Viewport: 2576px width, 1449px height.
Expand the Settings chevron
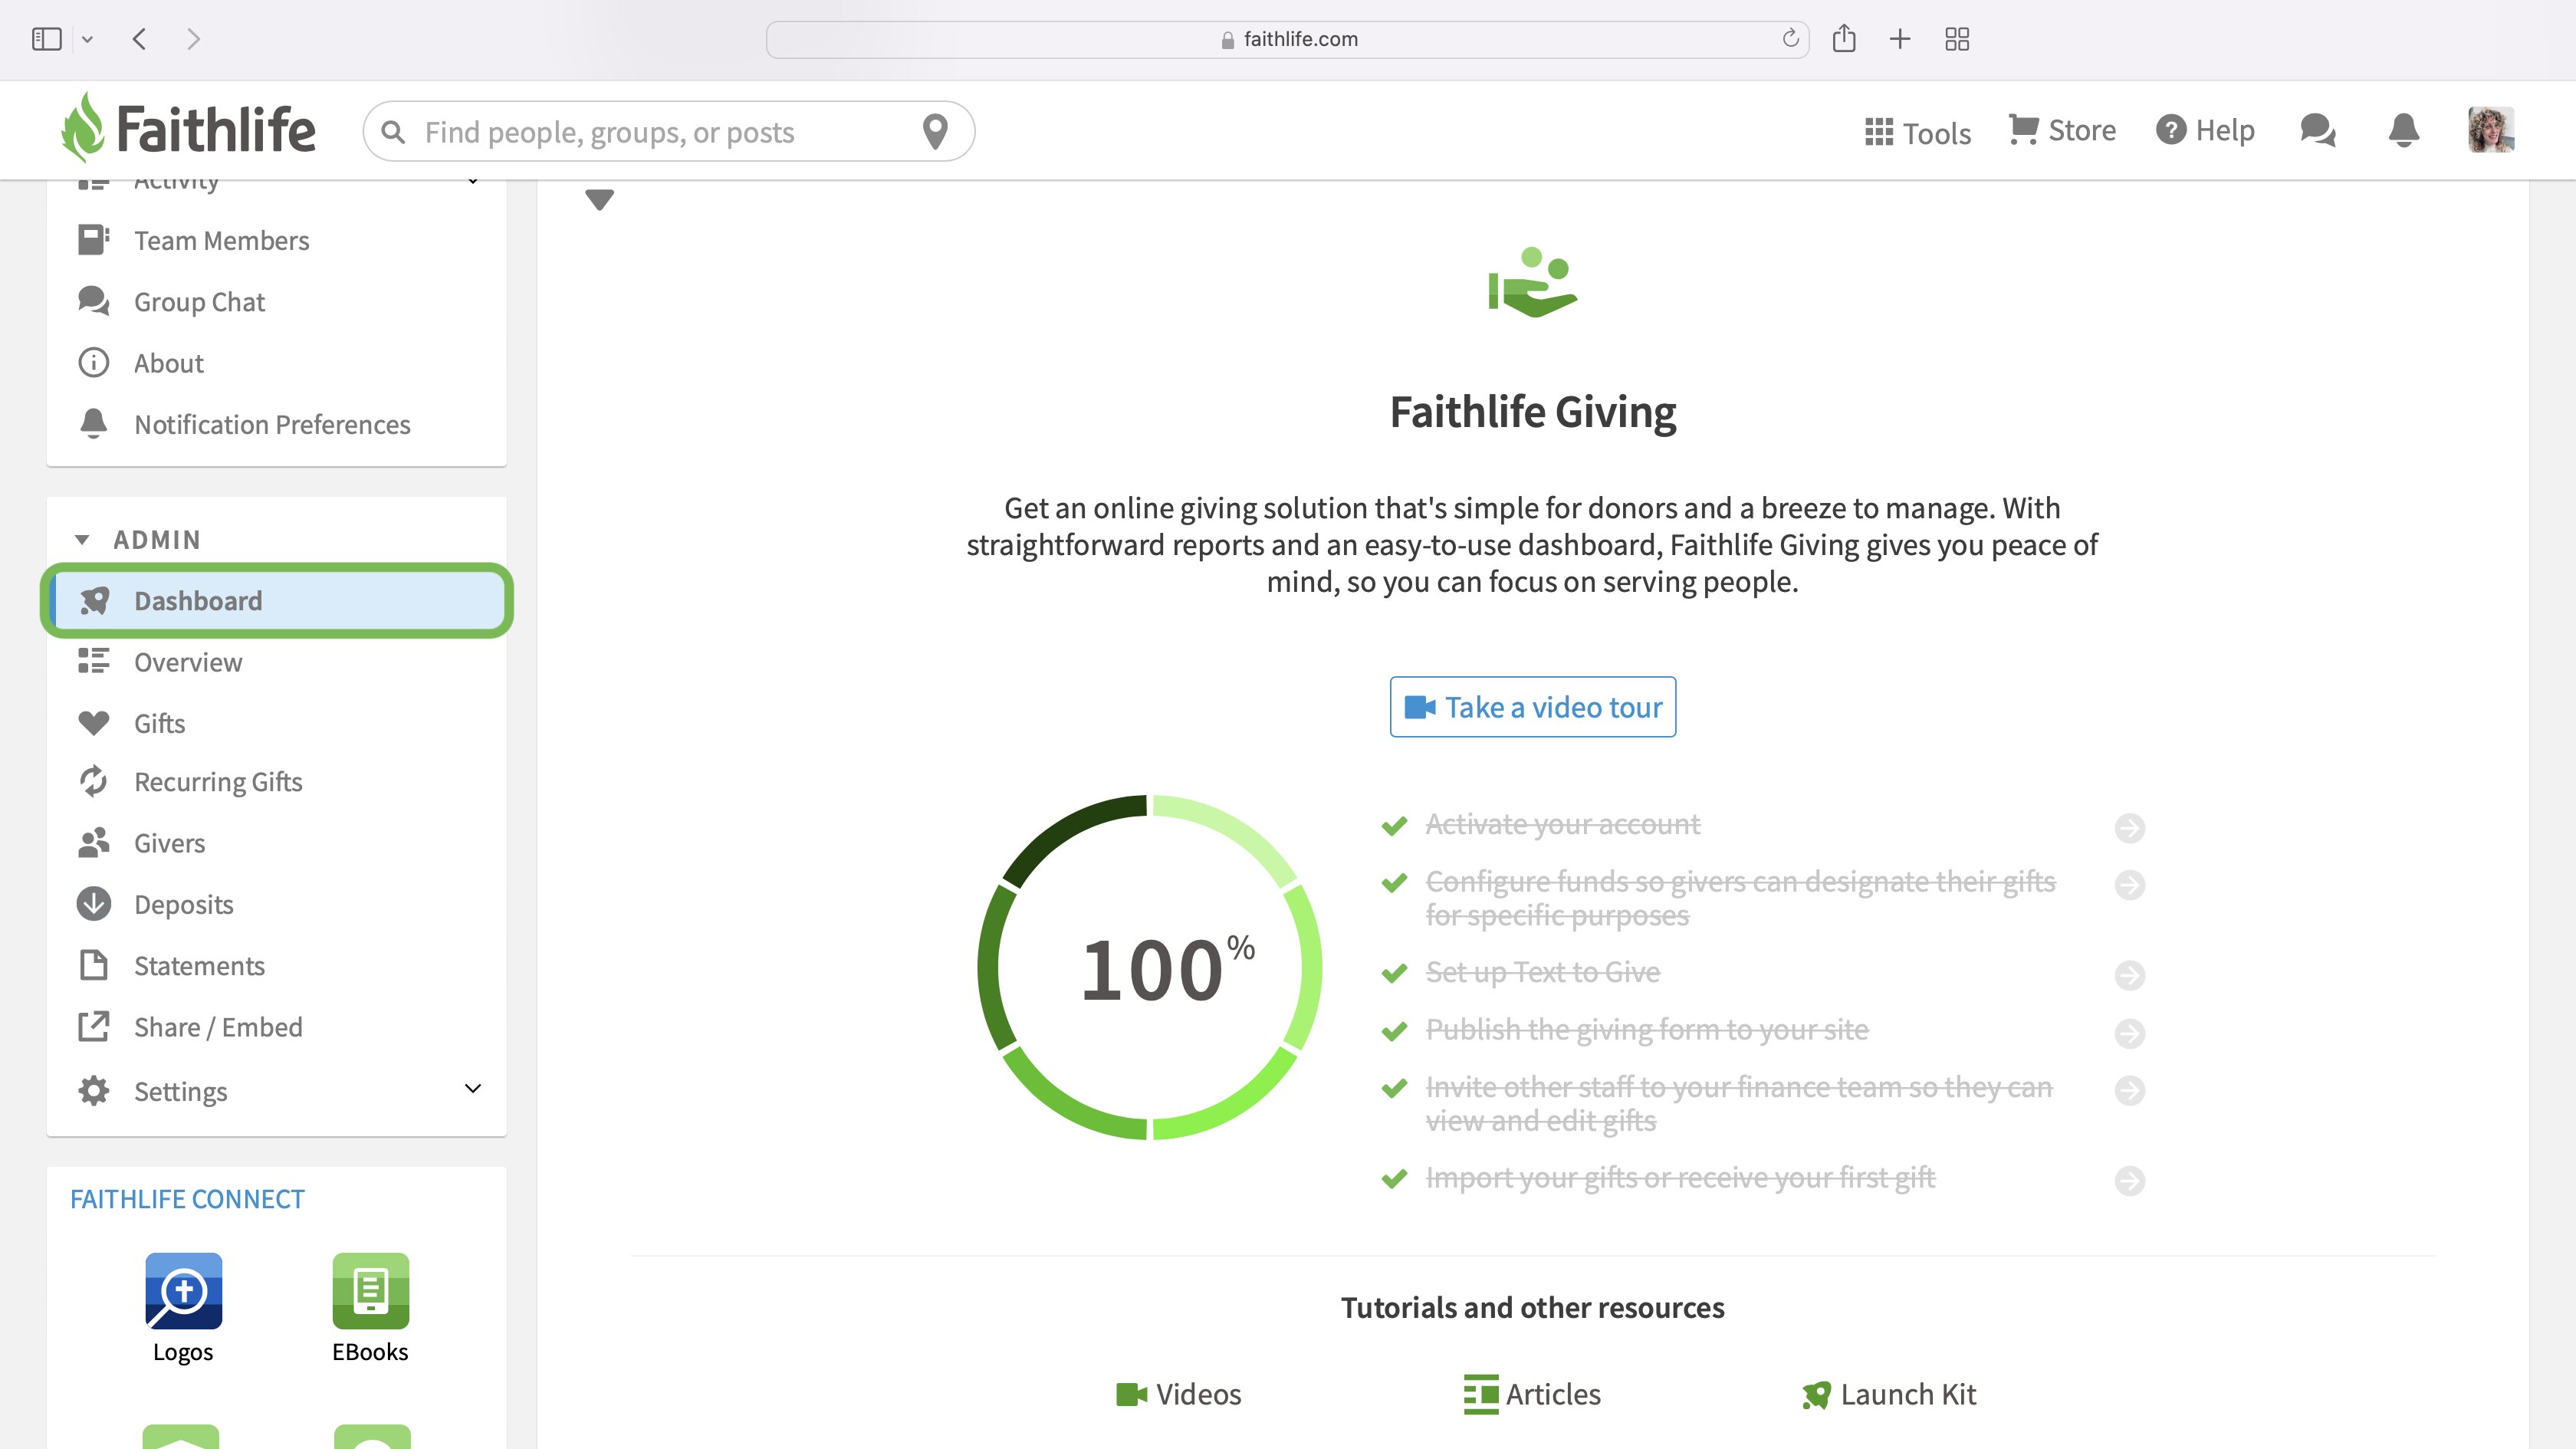coord(473,1089)
